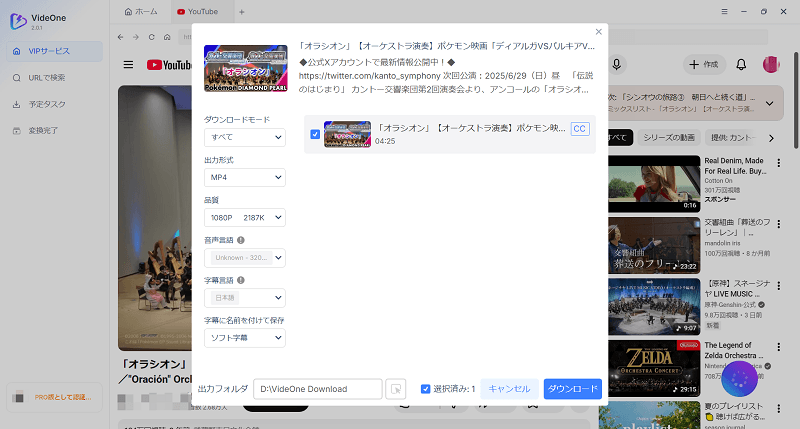Open the ソフト字幕 subtitle save dropdown

pyautogui.click(x=245, y=338)
